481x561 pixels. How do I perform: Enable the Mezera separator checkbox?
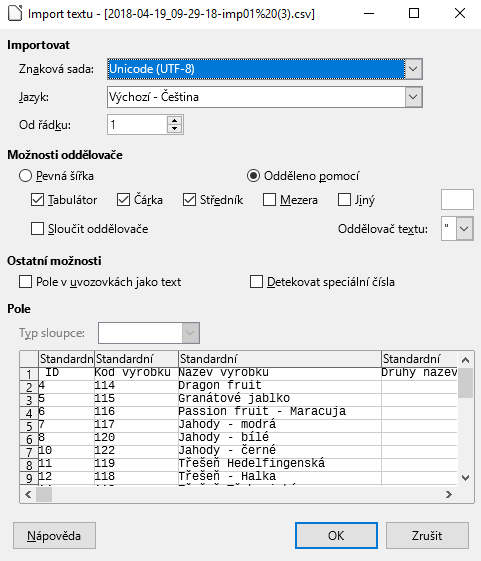click(269, 200)
